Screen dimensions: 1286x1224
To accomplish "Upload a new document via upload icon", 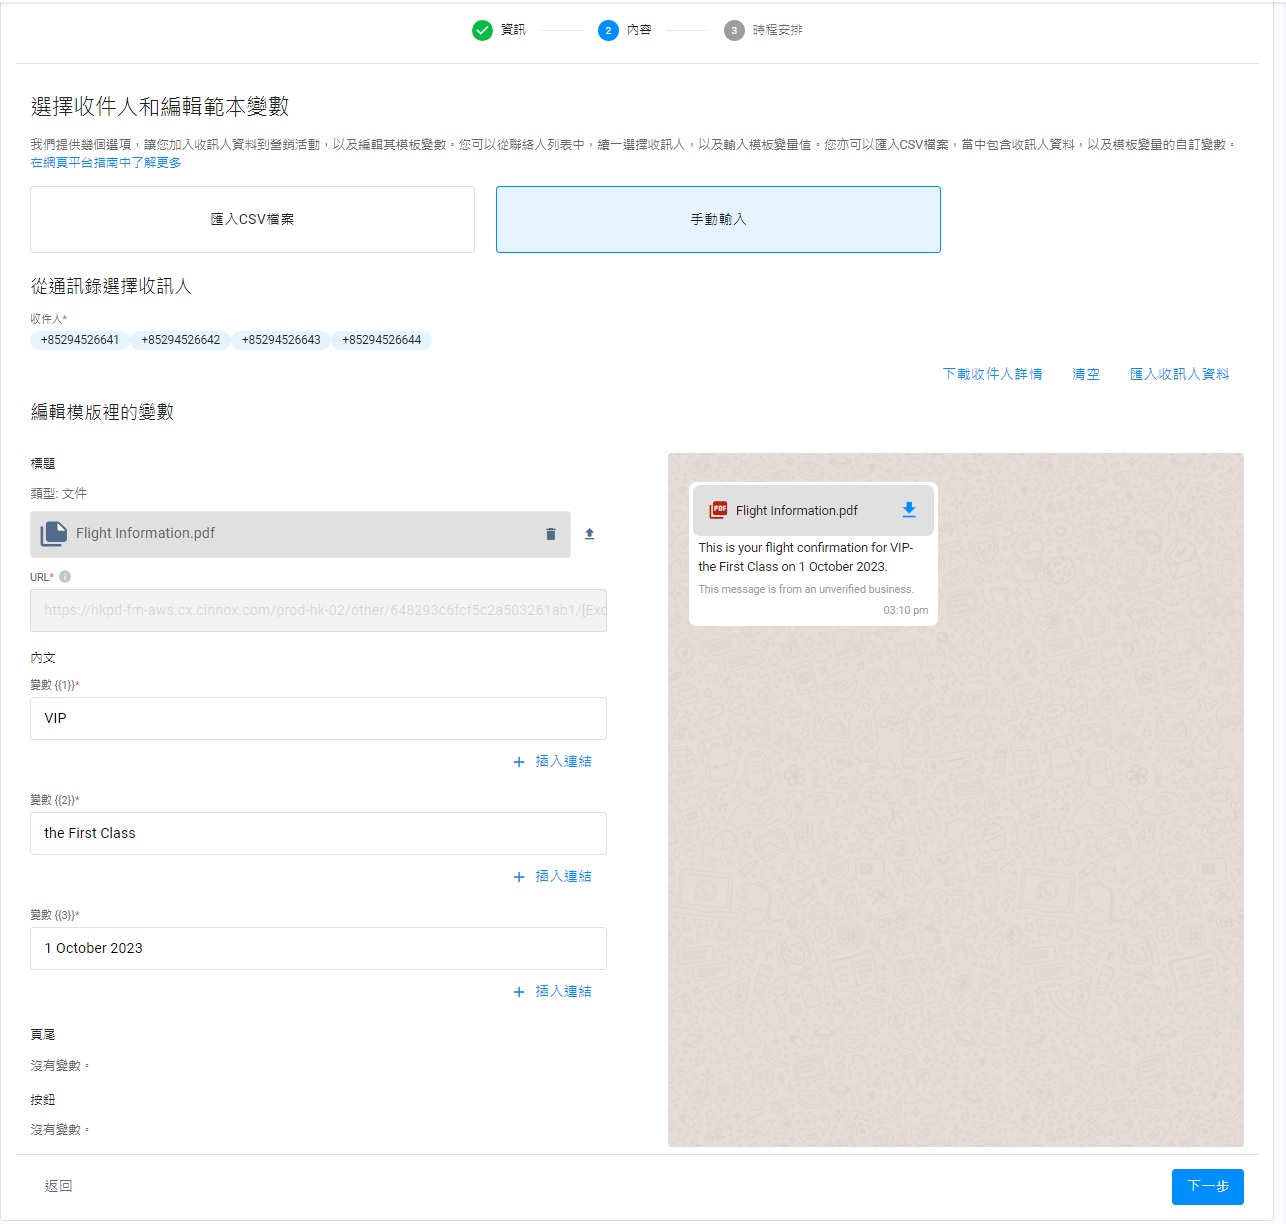I will pos(589,534).
